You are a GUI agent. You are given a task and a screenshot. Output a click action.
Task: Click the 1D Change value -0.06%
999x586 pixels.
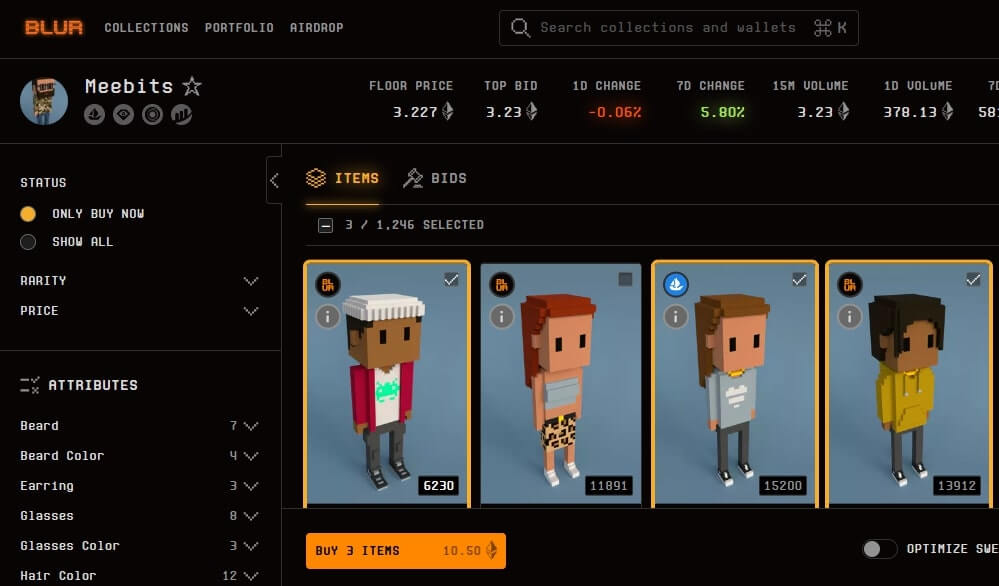[x=614, y=112]
